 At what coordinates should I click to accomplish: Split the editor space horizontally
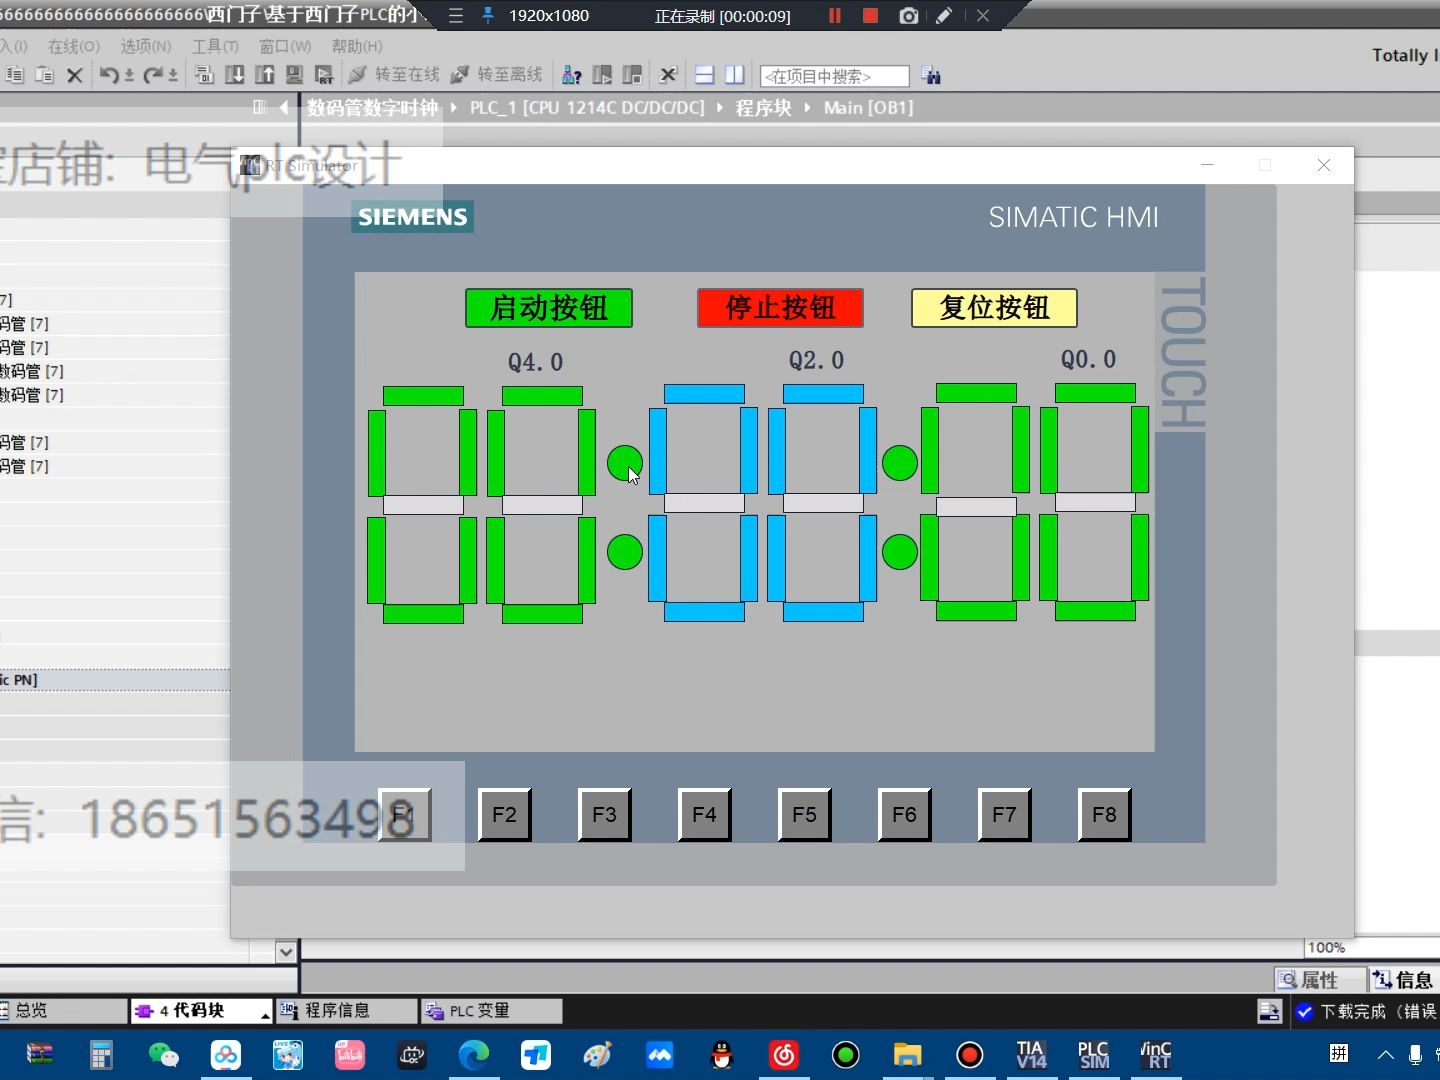point(704,75)
